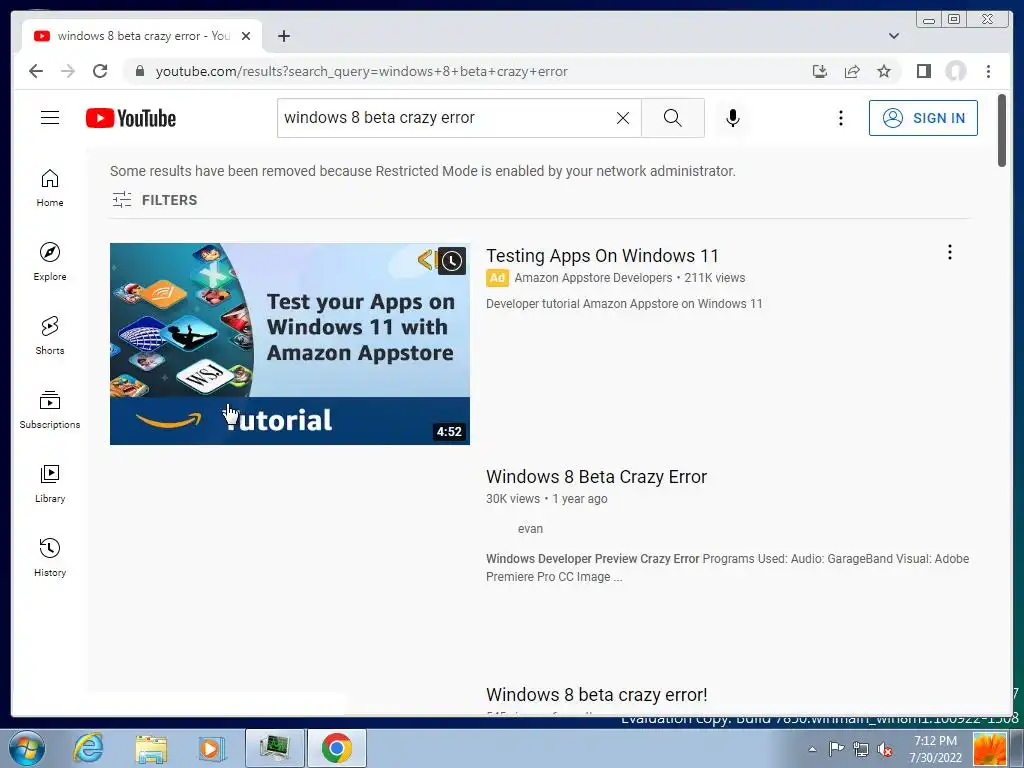Open the Windows Start orb
This screenshot has height=768, width=1024.
click(27, 748)
